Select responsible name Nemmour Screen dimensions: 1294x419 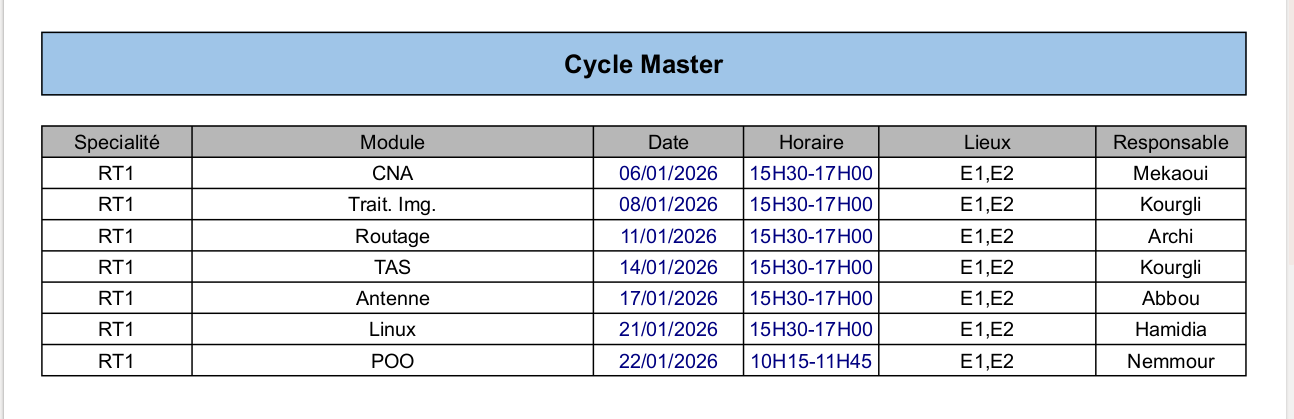pos(1170,362)
